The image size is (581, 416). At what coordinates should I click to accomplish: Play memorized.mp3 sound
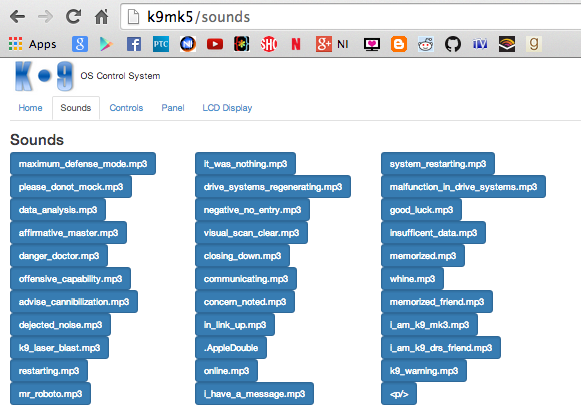pyautogui.click(x=423, y=255)
